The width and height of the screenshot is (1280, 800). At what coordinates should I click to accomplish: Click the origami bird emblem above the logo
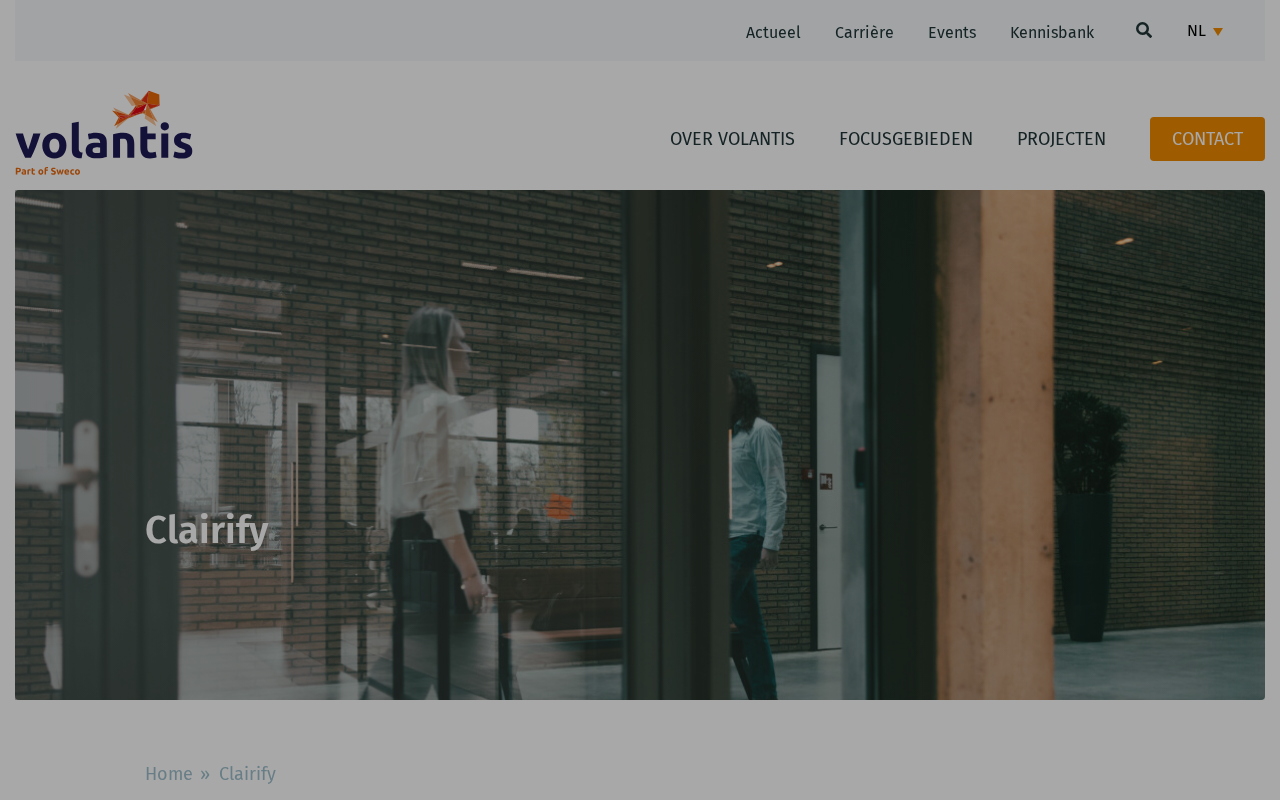point(137,108)
